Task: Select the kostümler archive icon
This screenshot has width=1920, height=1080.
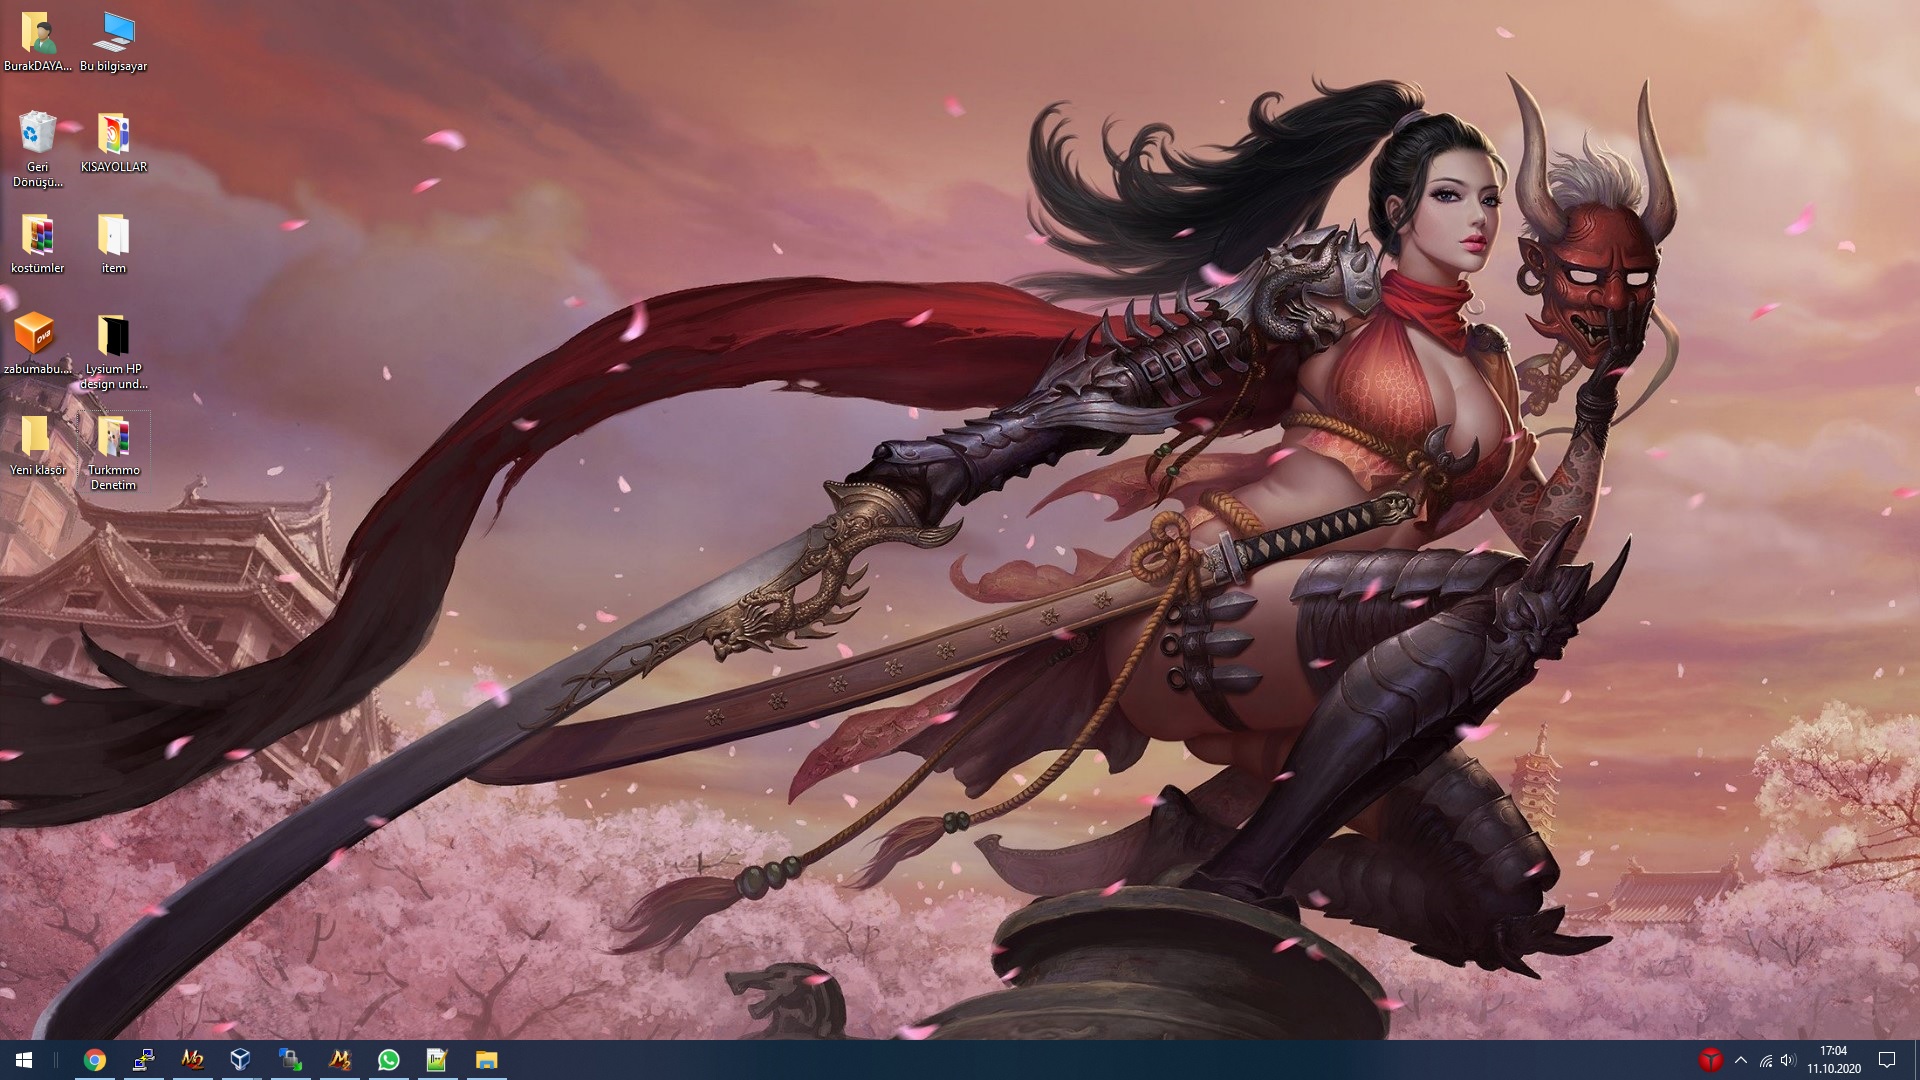Action: point(38,237)
